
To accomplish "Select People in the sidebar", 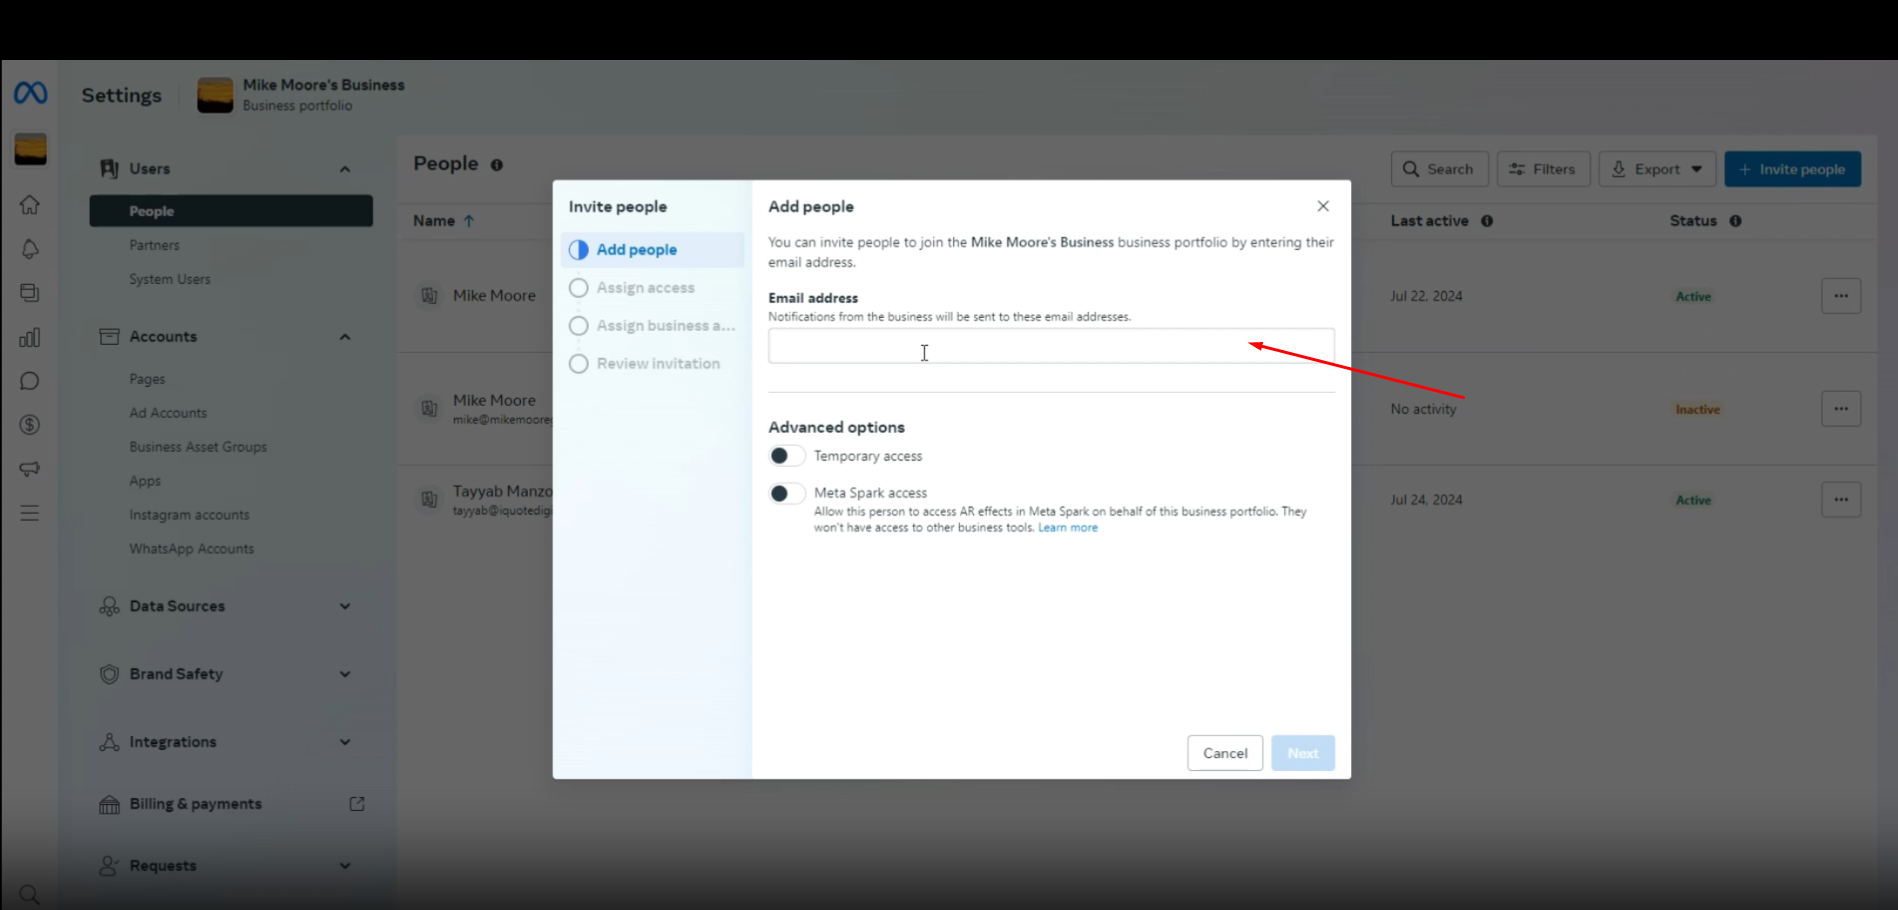I will [231, 211].
